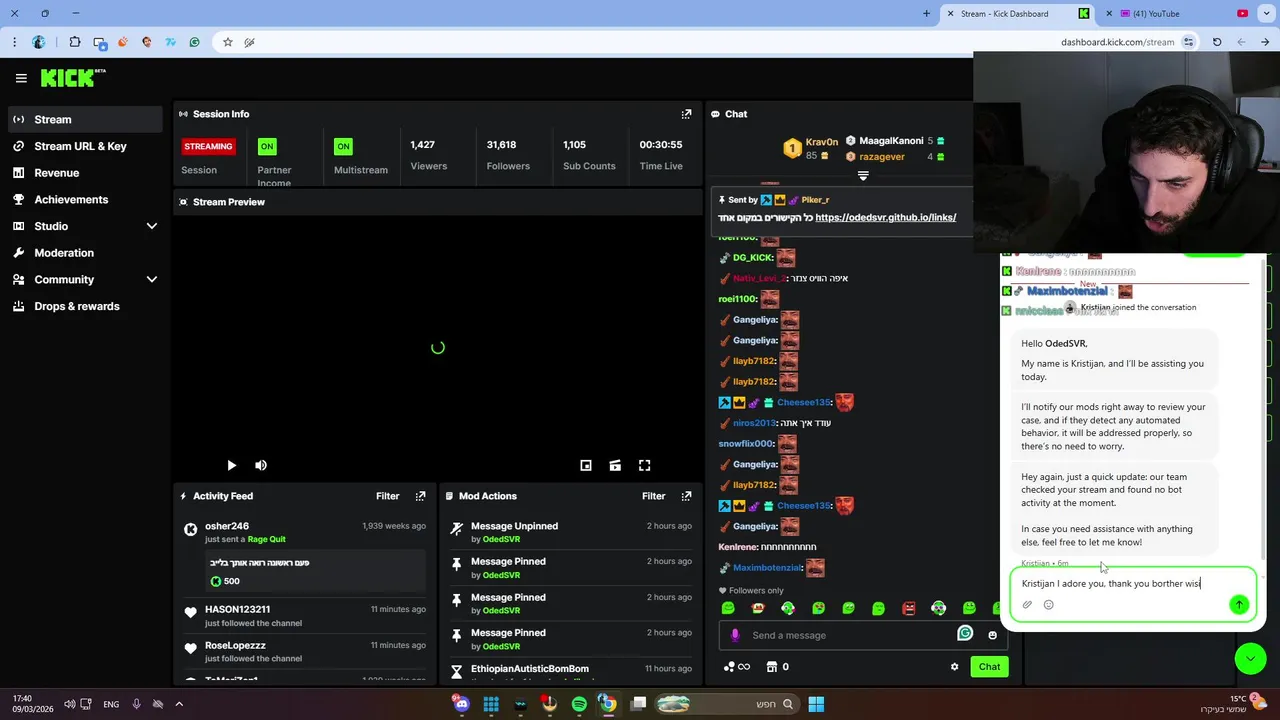The image size is (1280, 720).
Task: Click DG_KICK username in chat
Action: click(753, 258)
